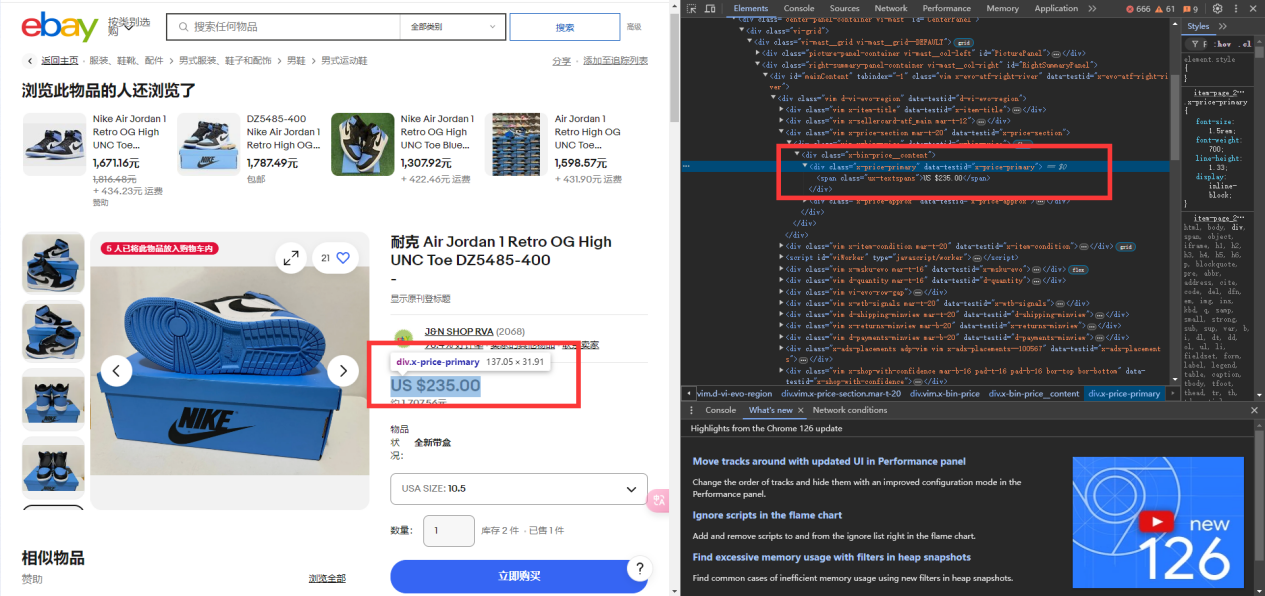Open the Performance tab
This screenshot has width=1265, height=596.
pyautogui.click(x=946, y=8)
